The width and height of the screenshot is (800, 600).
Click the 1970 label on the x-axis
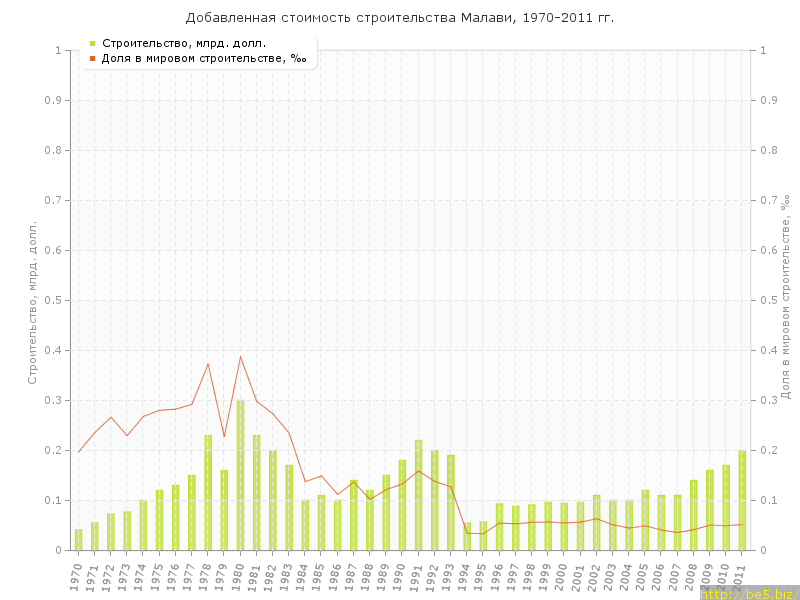click(77, 574)
